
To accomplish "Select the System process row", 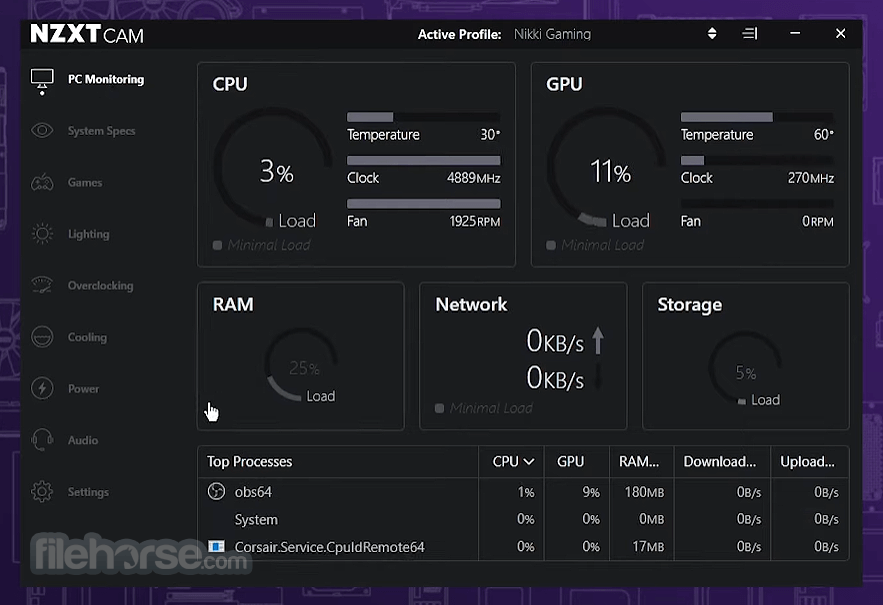I will point(523,519).
